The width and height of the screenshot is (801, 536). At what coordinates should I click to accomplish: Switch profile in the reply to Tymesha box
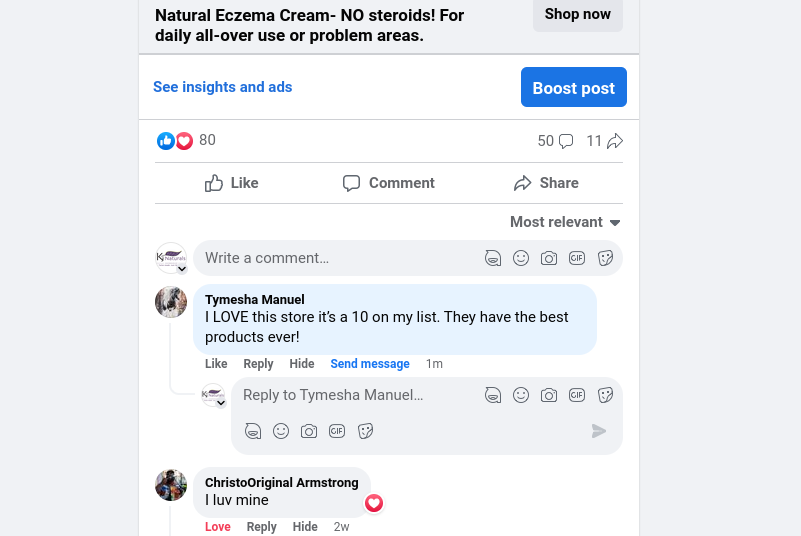221,403
